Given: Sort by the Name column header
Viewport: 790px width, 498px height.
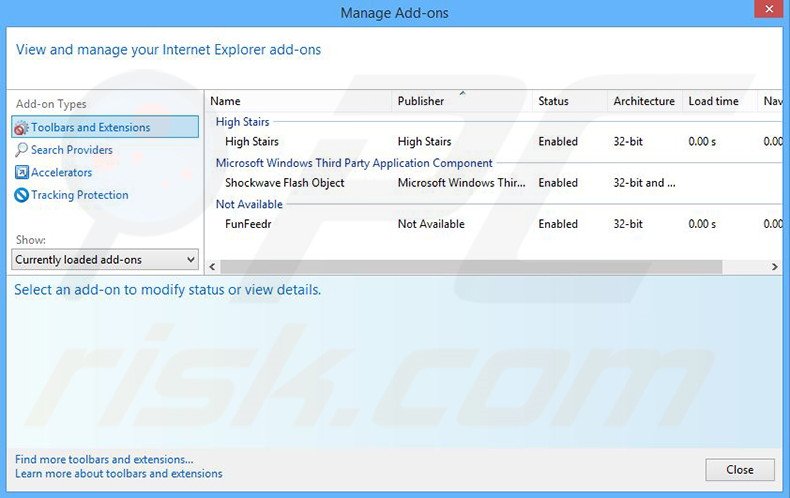Looking at the screenshot, I should 298,101.
